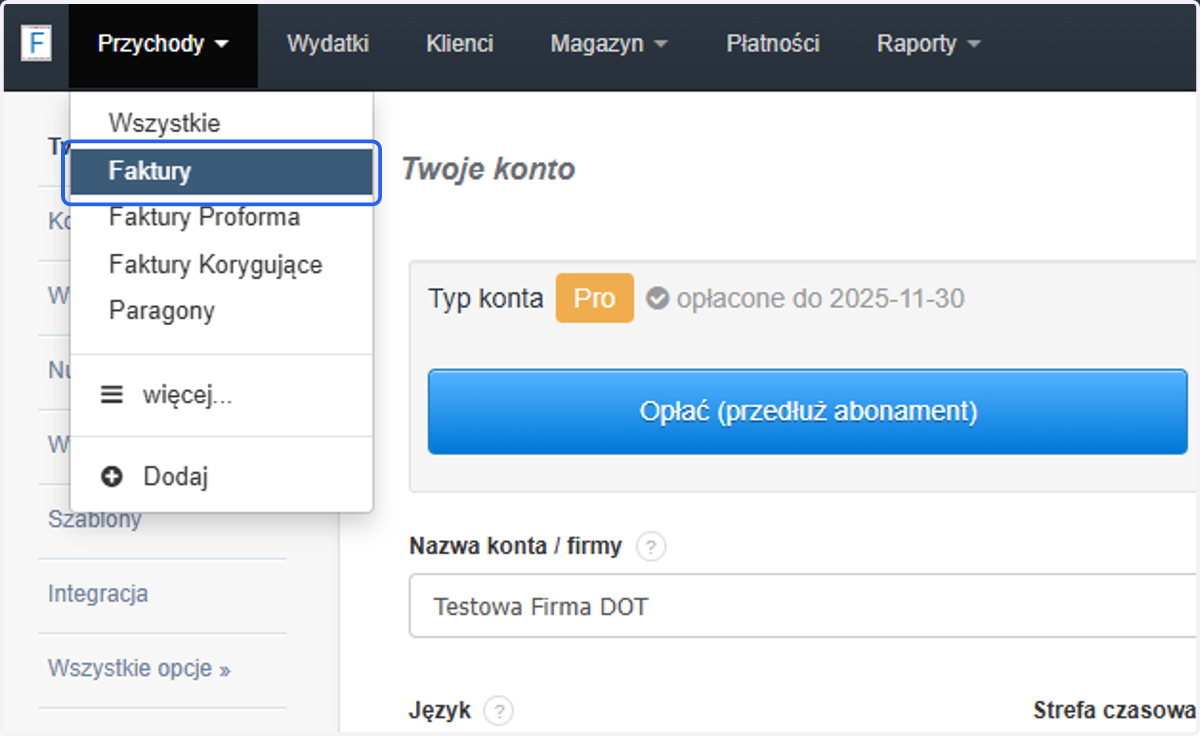Open Płatności from the top bar

point(773,44)
